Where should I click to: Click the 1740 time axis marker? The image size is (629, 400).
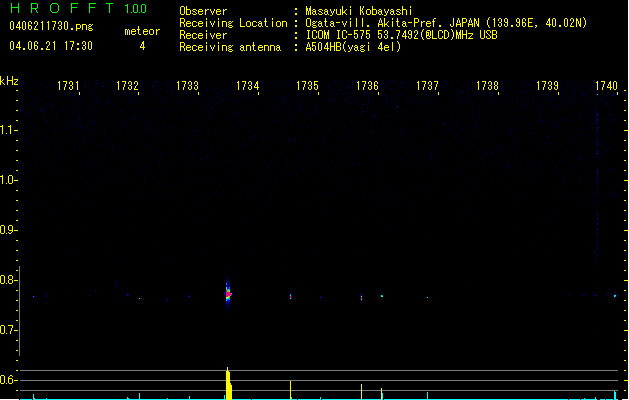click(x=606, y=86)
